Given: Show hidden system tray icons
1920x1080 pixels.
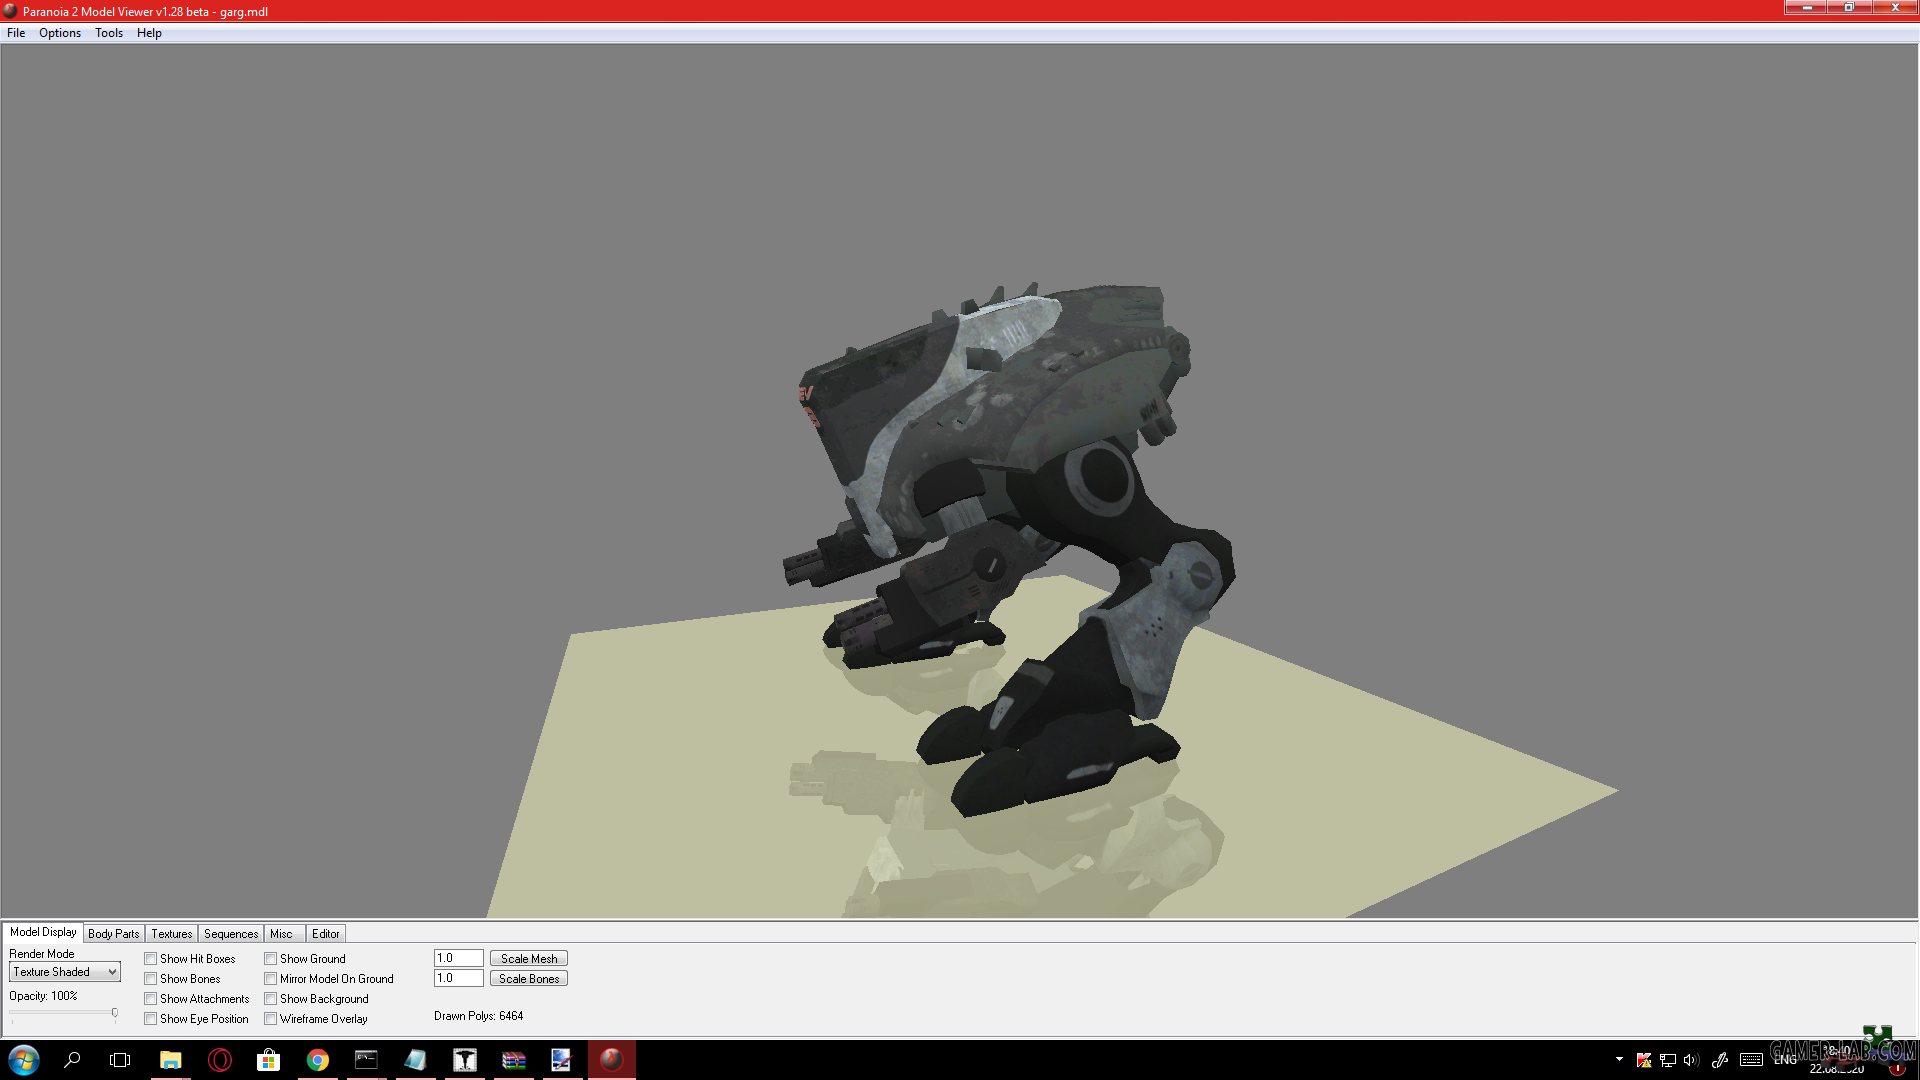Looking at the screenshot, I should pos(1619,1059).
